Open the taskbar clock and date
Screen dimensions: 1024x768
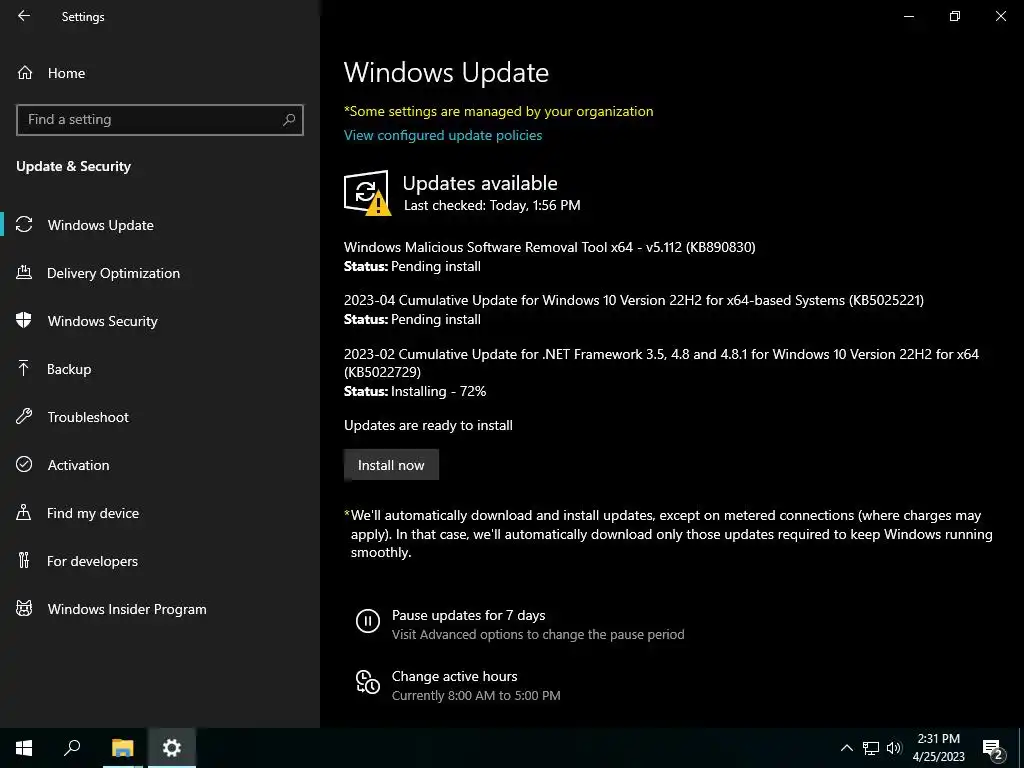(938, 748)
